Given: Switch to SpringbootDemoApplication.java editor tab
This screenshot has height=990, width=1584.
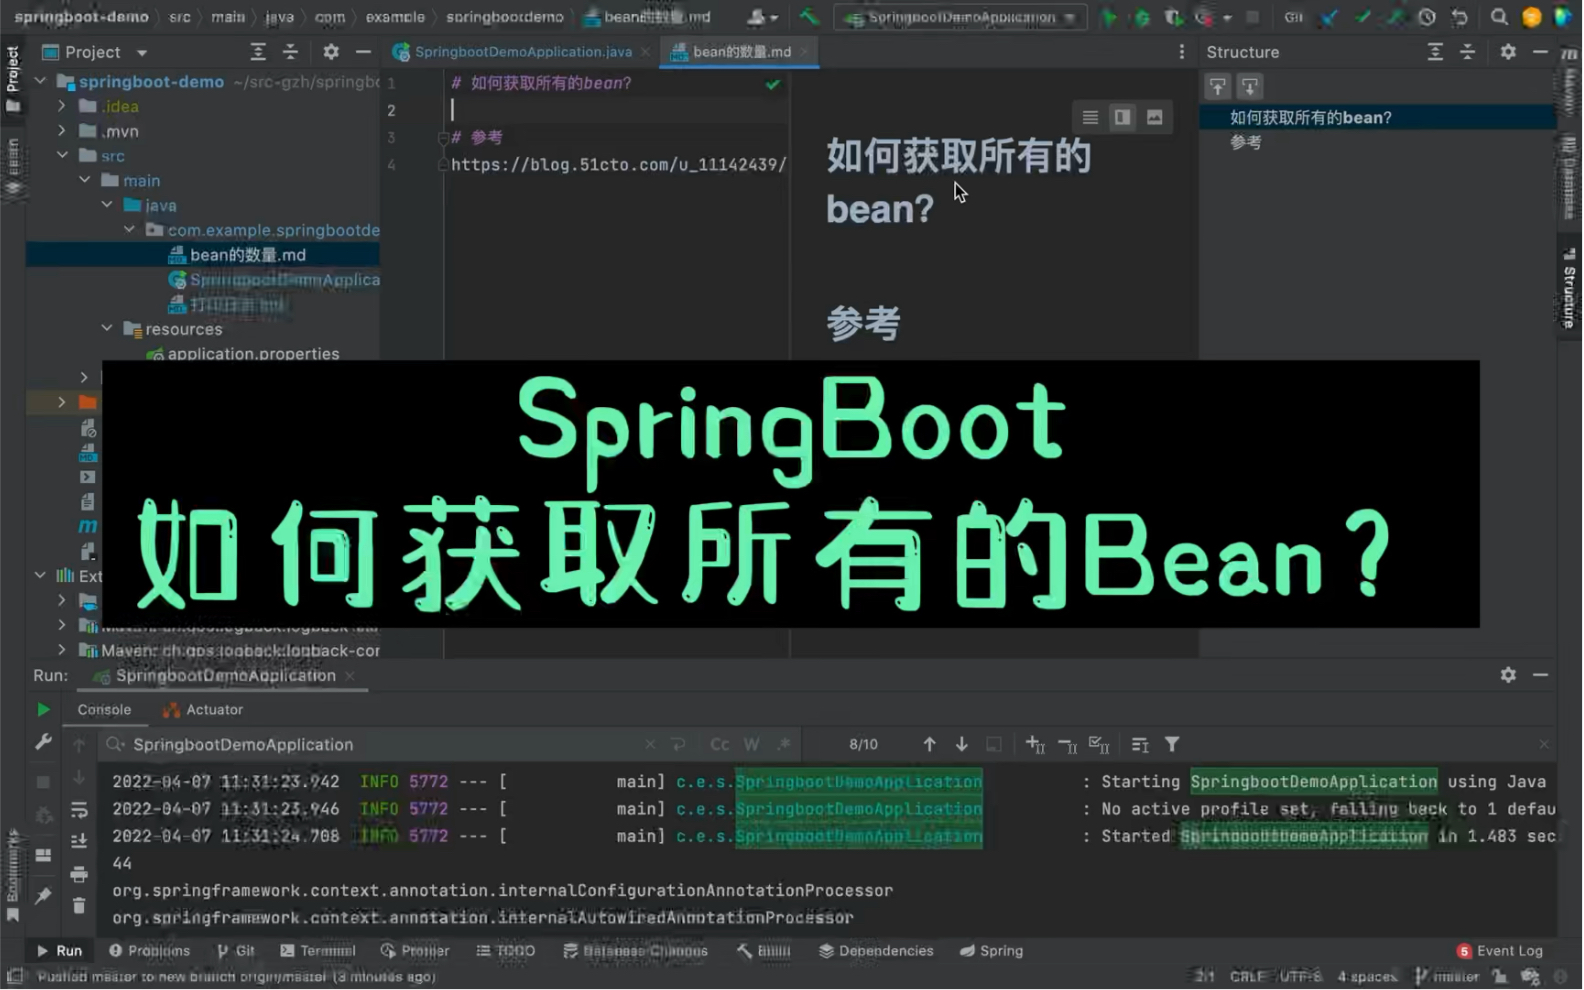Looking at the screenshot, I should (x=522, y=51).
